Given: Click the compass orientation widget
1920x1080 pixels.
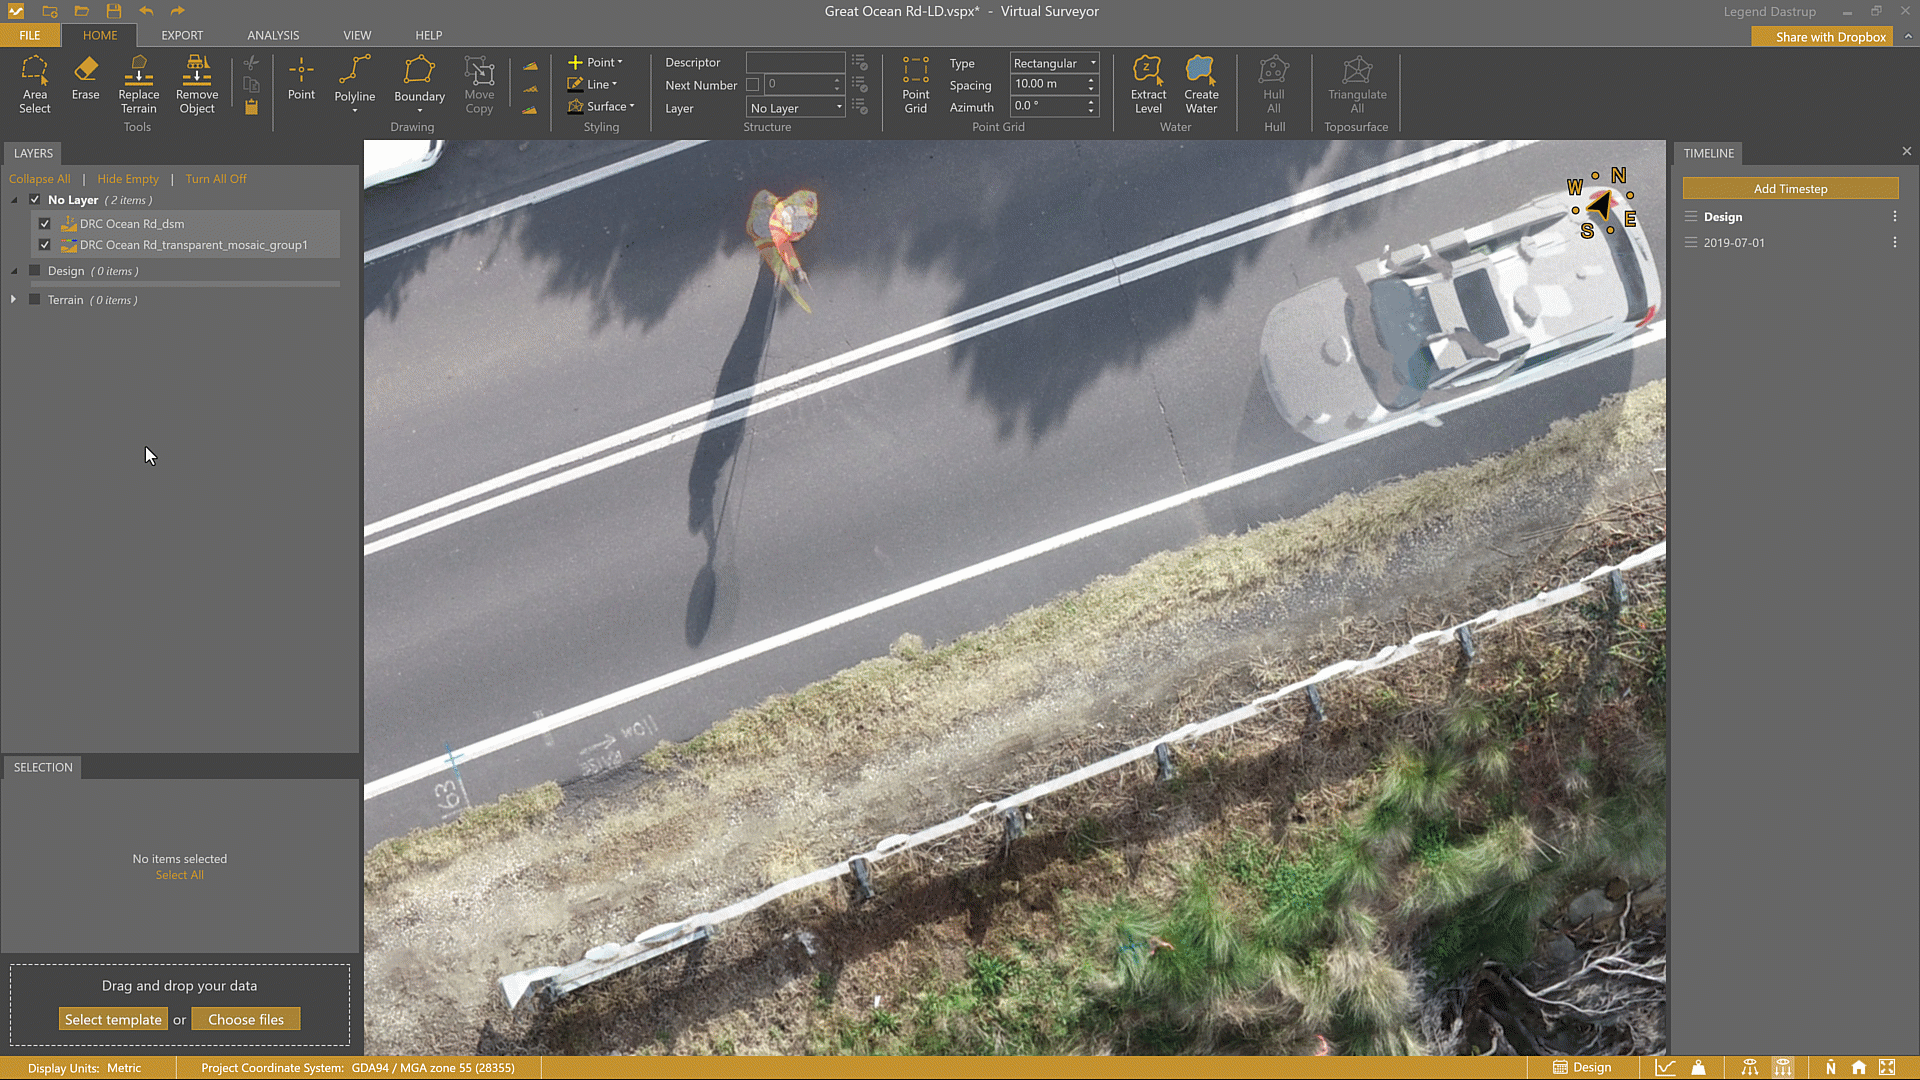Looking at the screenshot, I should click(1602, 204).
